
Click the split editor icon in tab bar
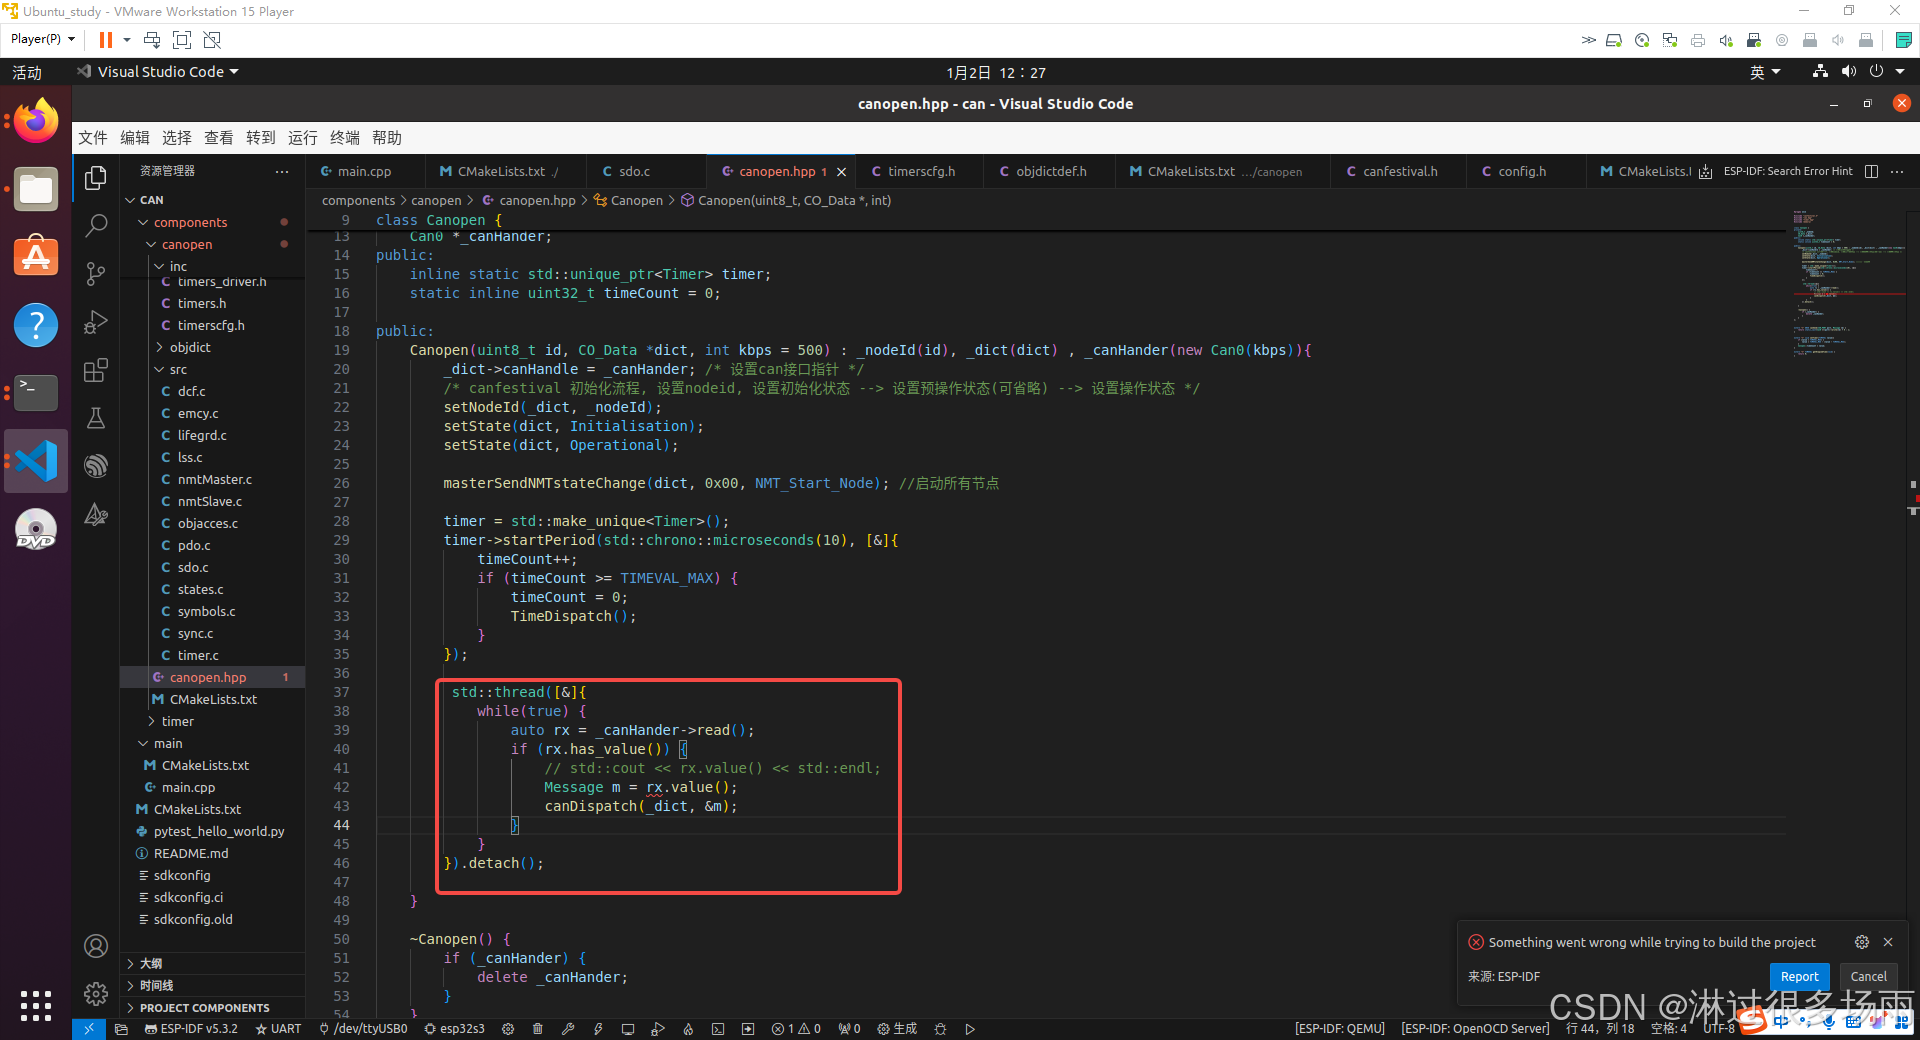[x=1871, y=171]
